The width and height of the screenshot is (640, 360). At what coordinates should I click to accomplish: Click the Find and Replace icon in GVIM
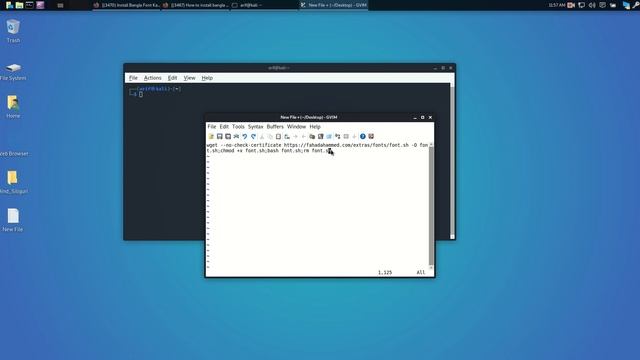coord(287,136)
